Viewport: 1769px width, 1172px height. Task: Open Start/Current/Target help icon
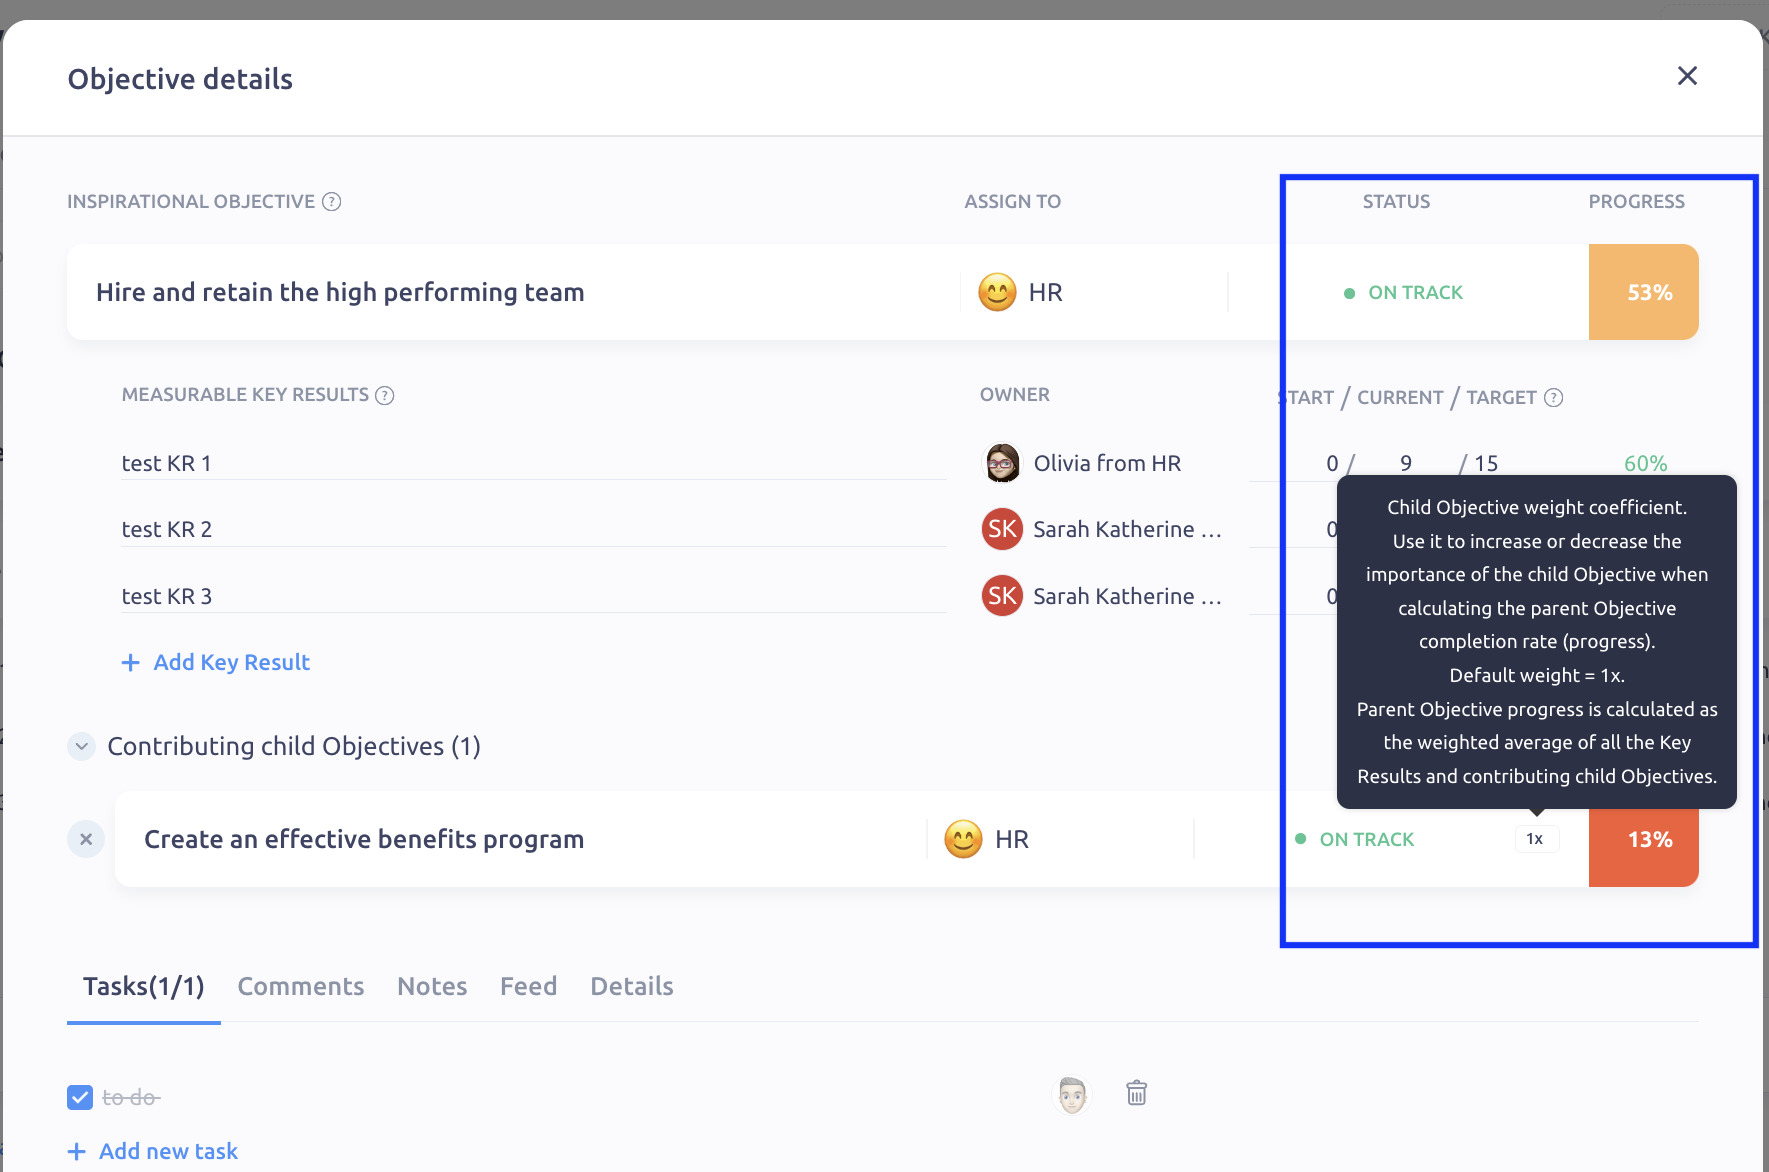point(1553,398)
